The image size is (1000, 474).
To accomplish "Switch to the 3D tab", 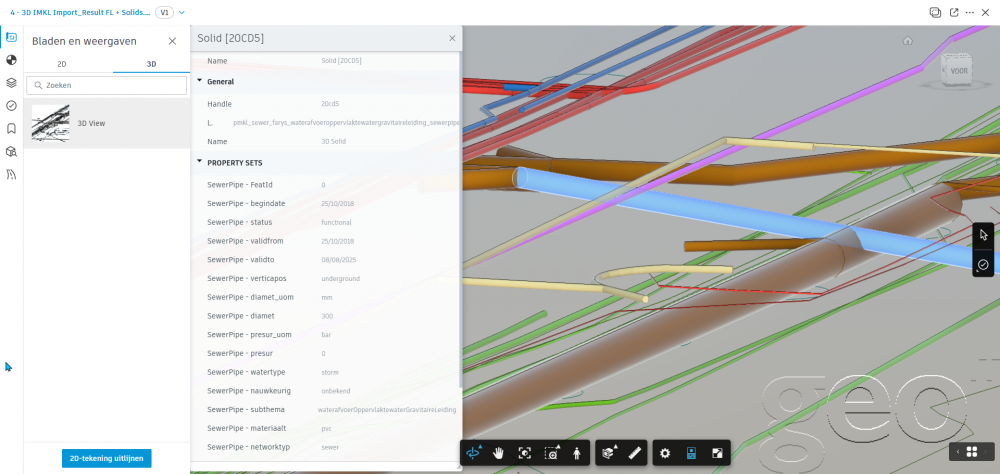I will coord(151,63).
